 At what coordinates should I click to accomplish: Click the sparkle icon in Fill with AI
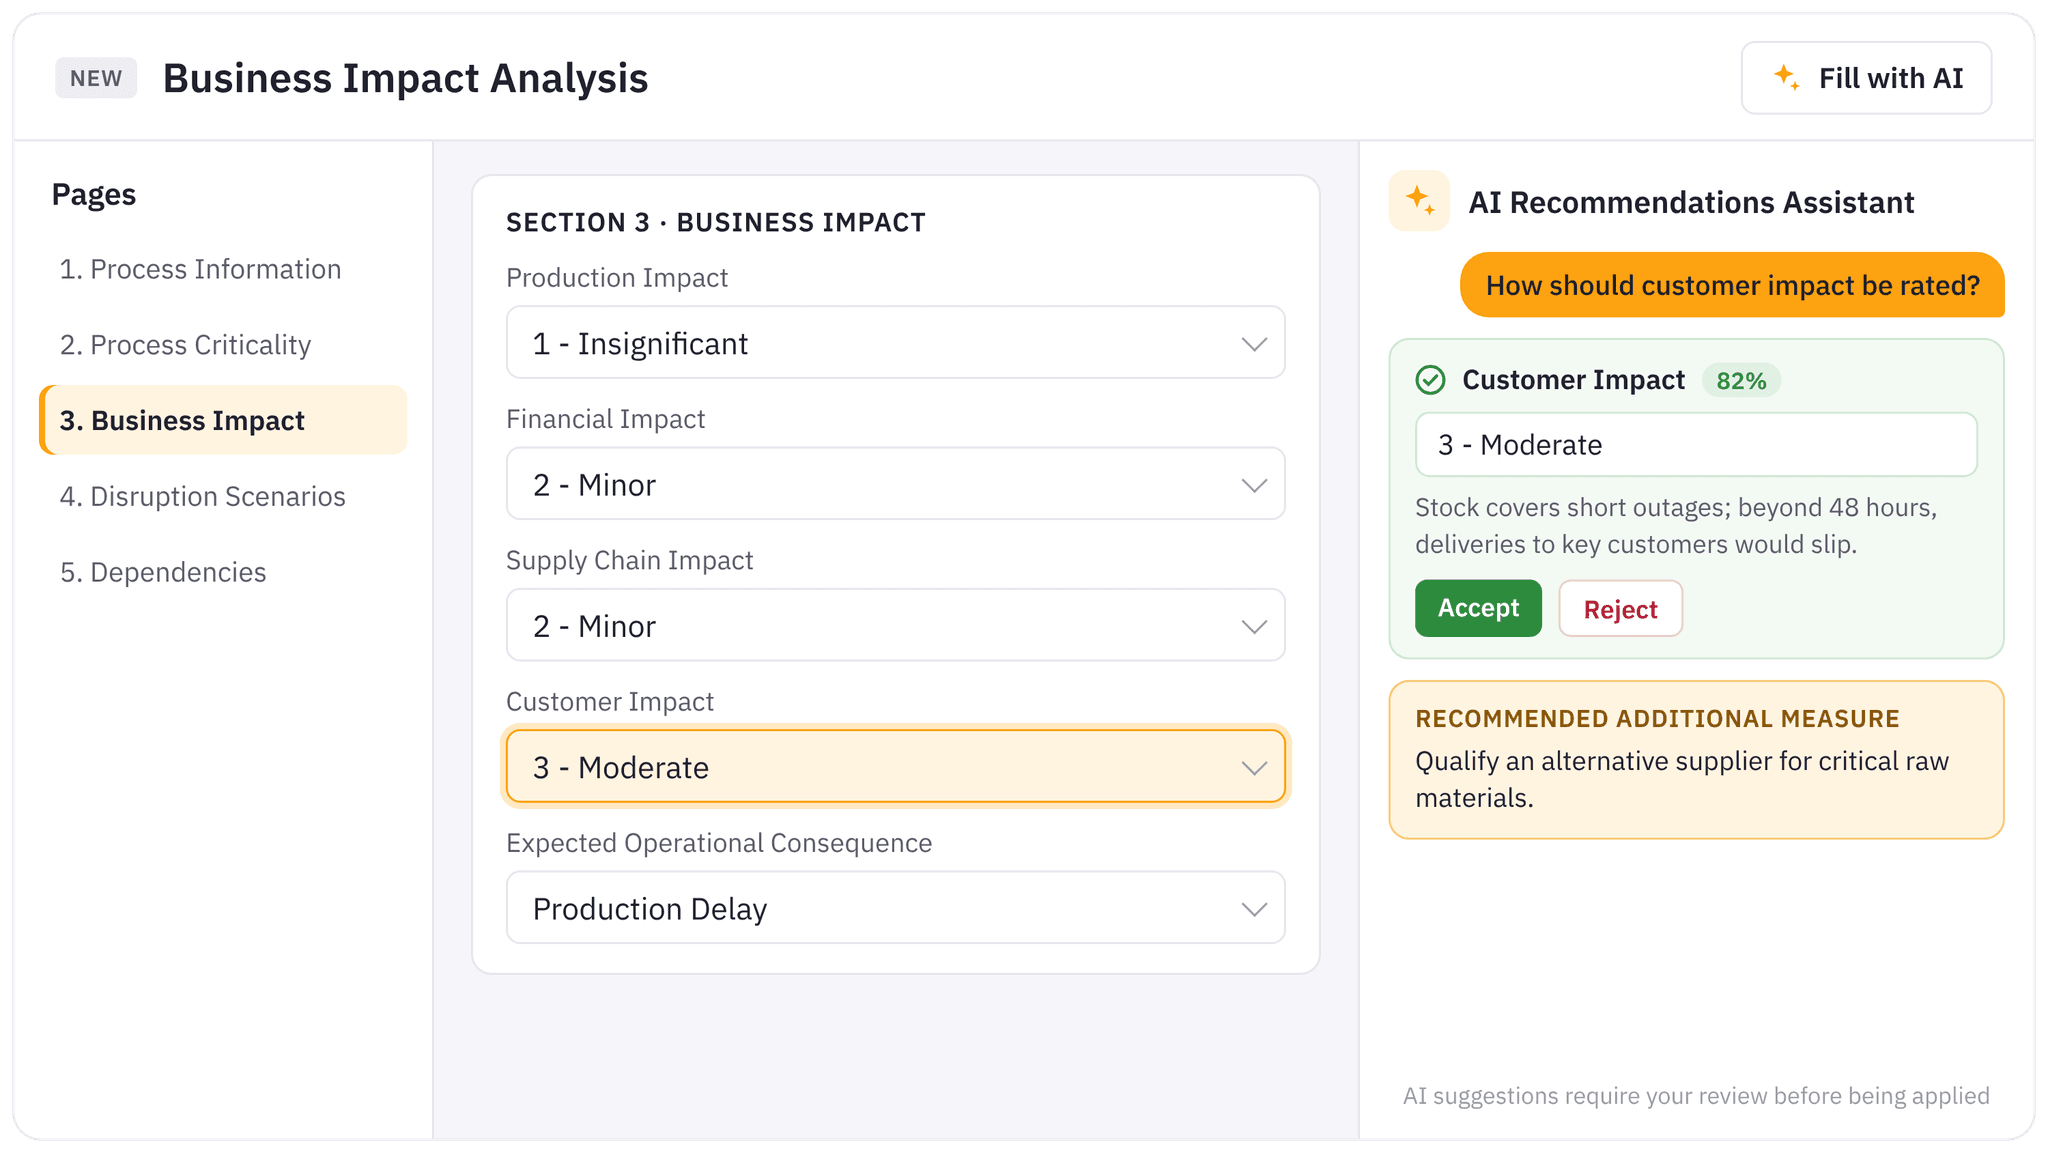(1786, 78)
